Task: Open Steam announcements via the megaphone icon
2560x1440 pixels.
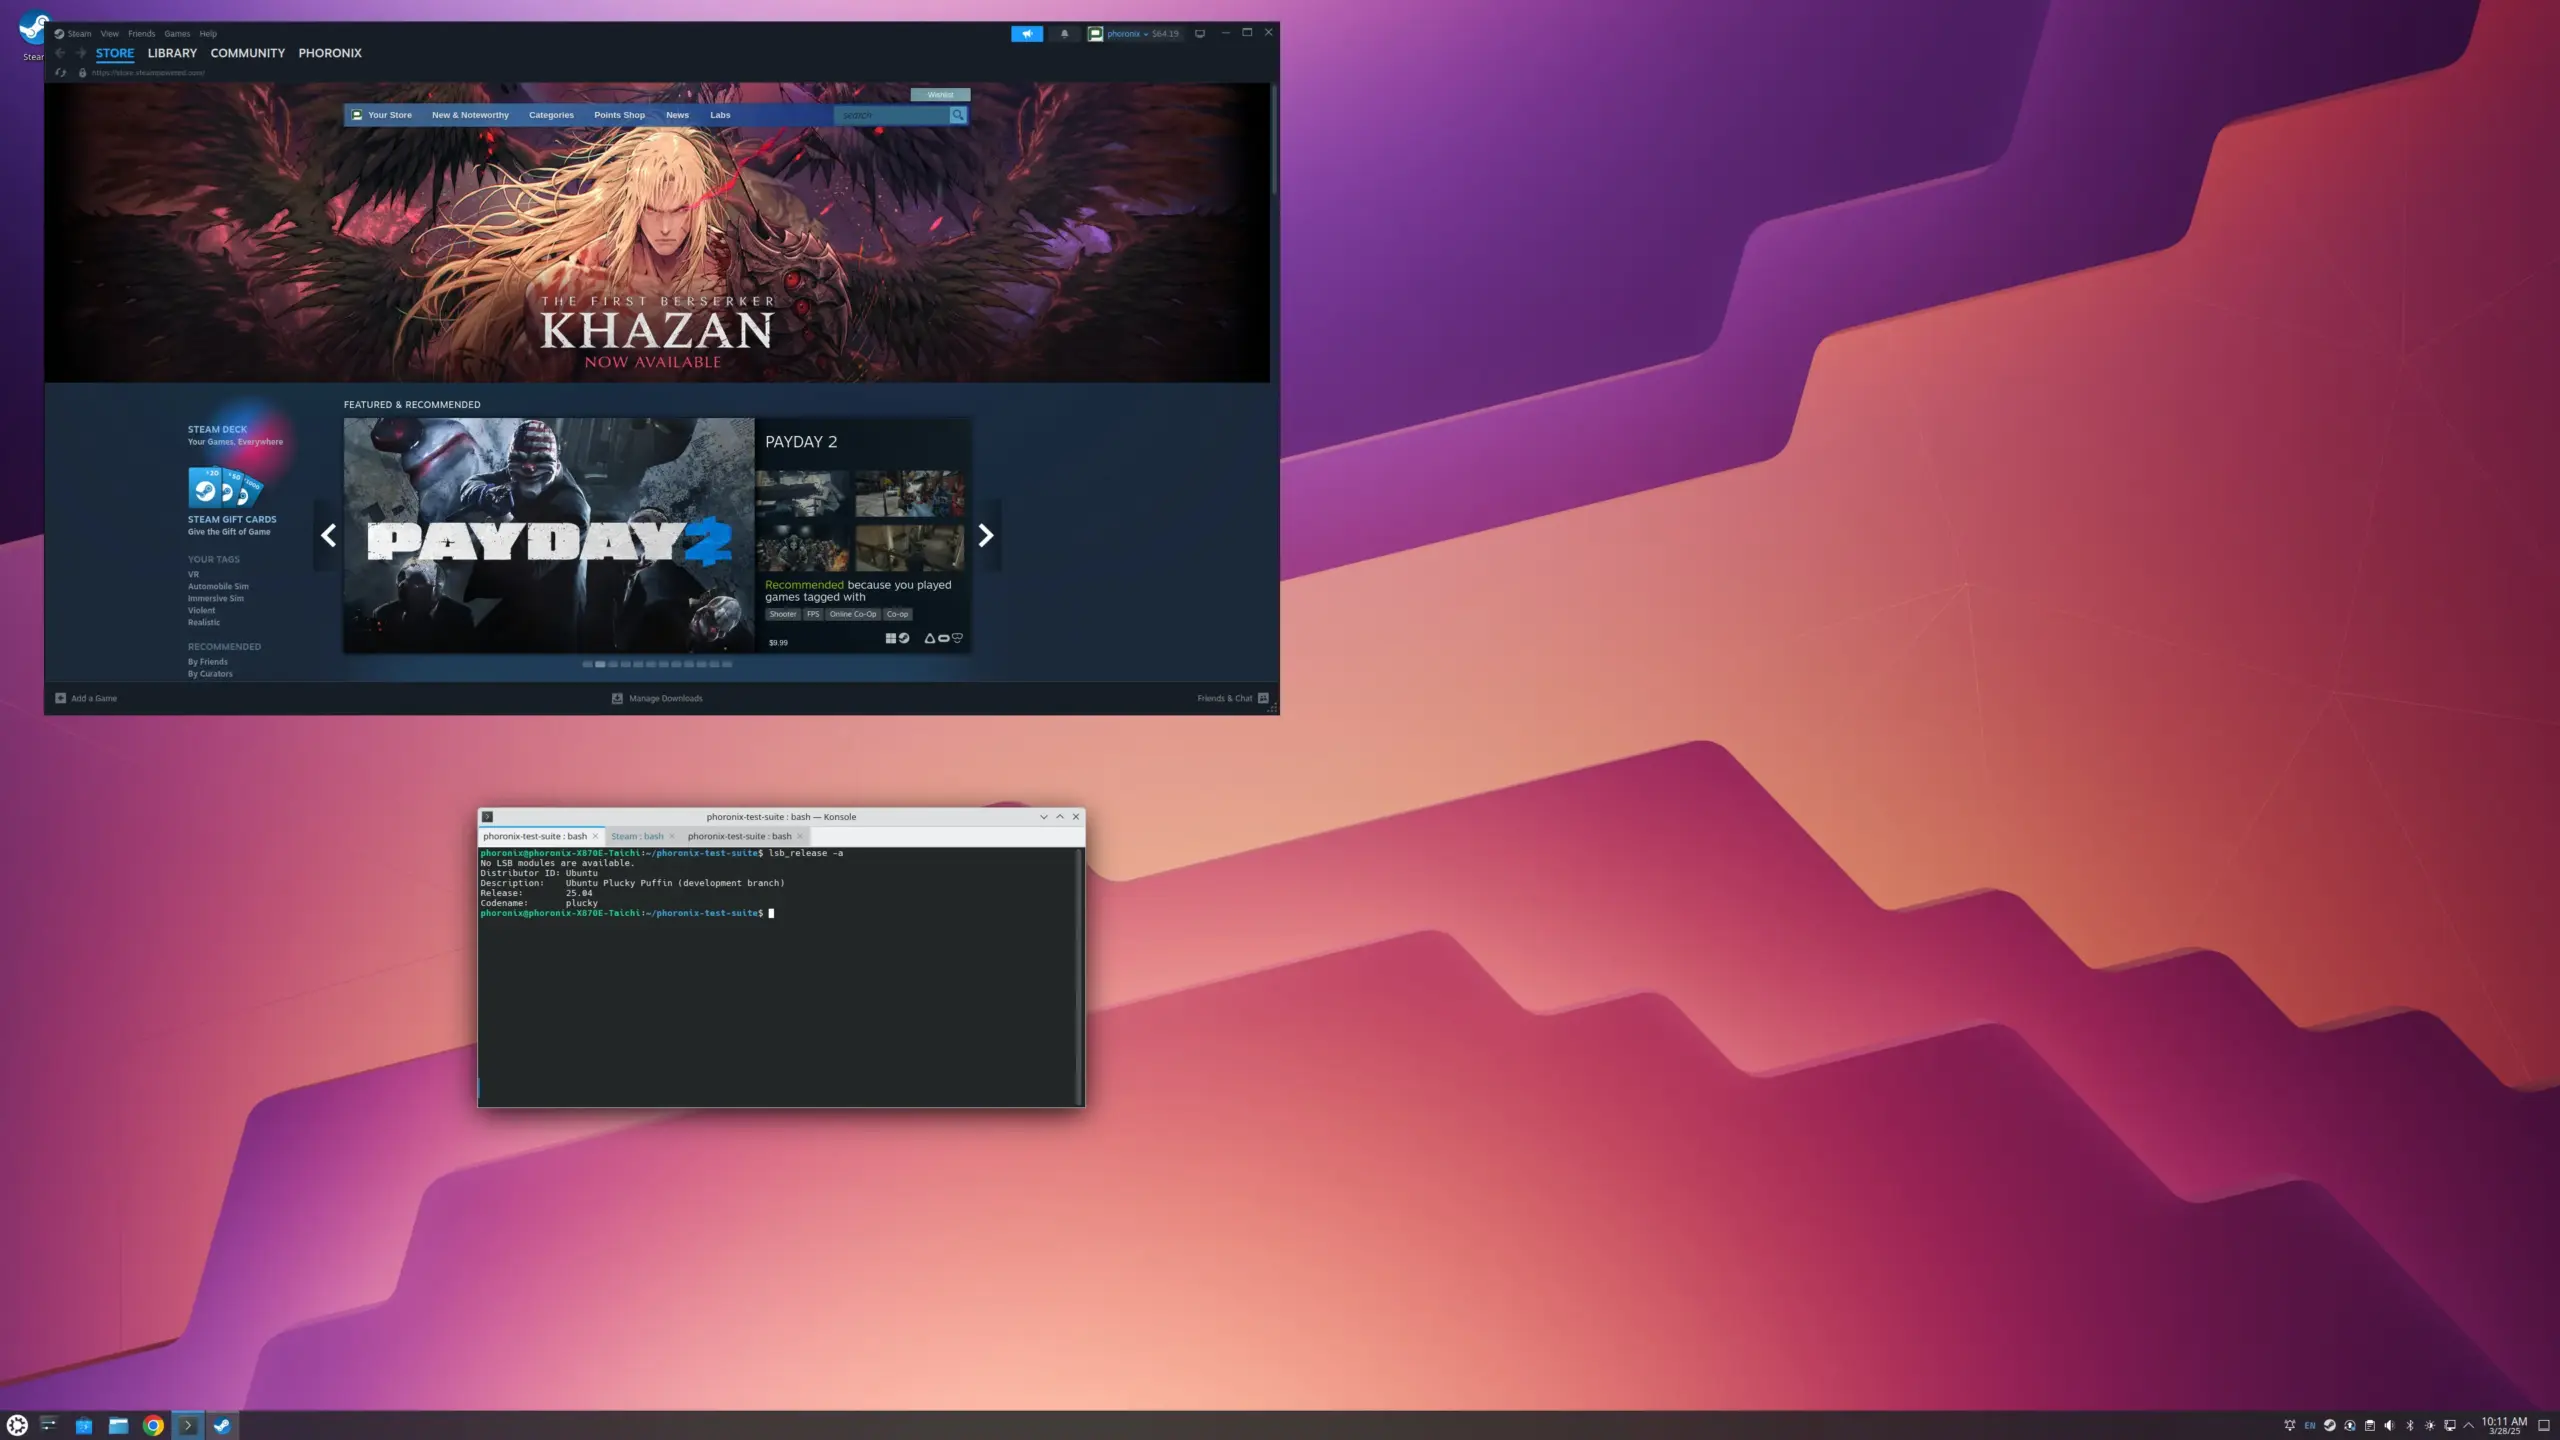Action: click(1027, 33)
